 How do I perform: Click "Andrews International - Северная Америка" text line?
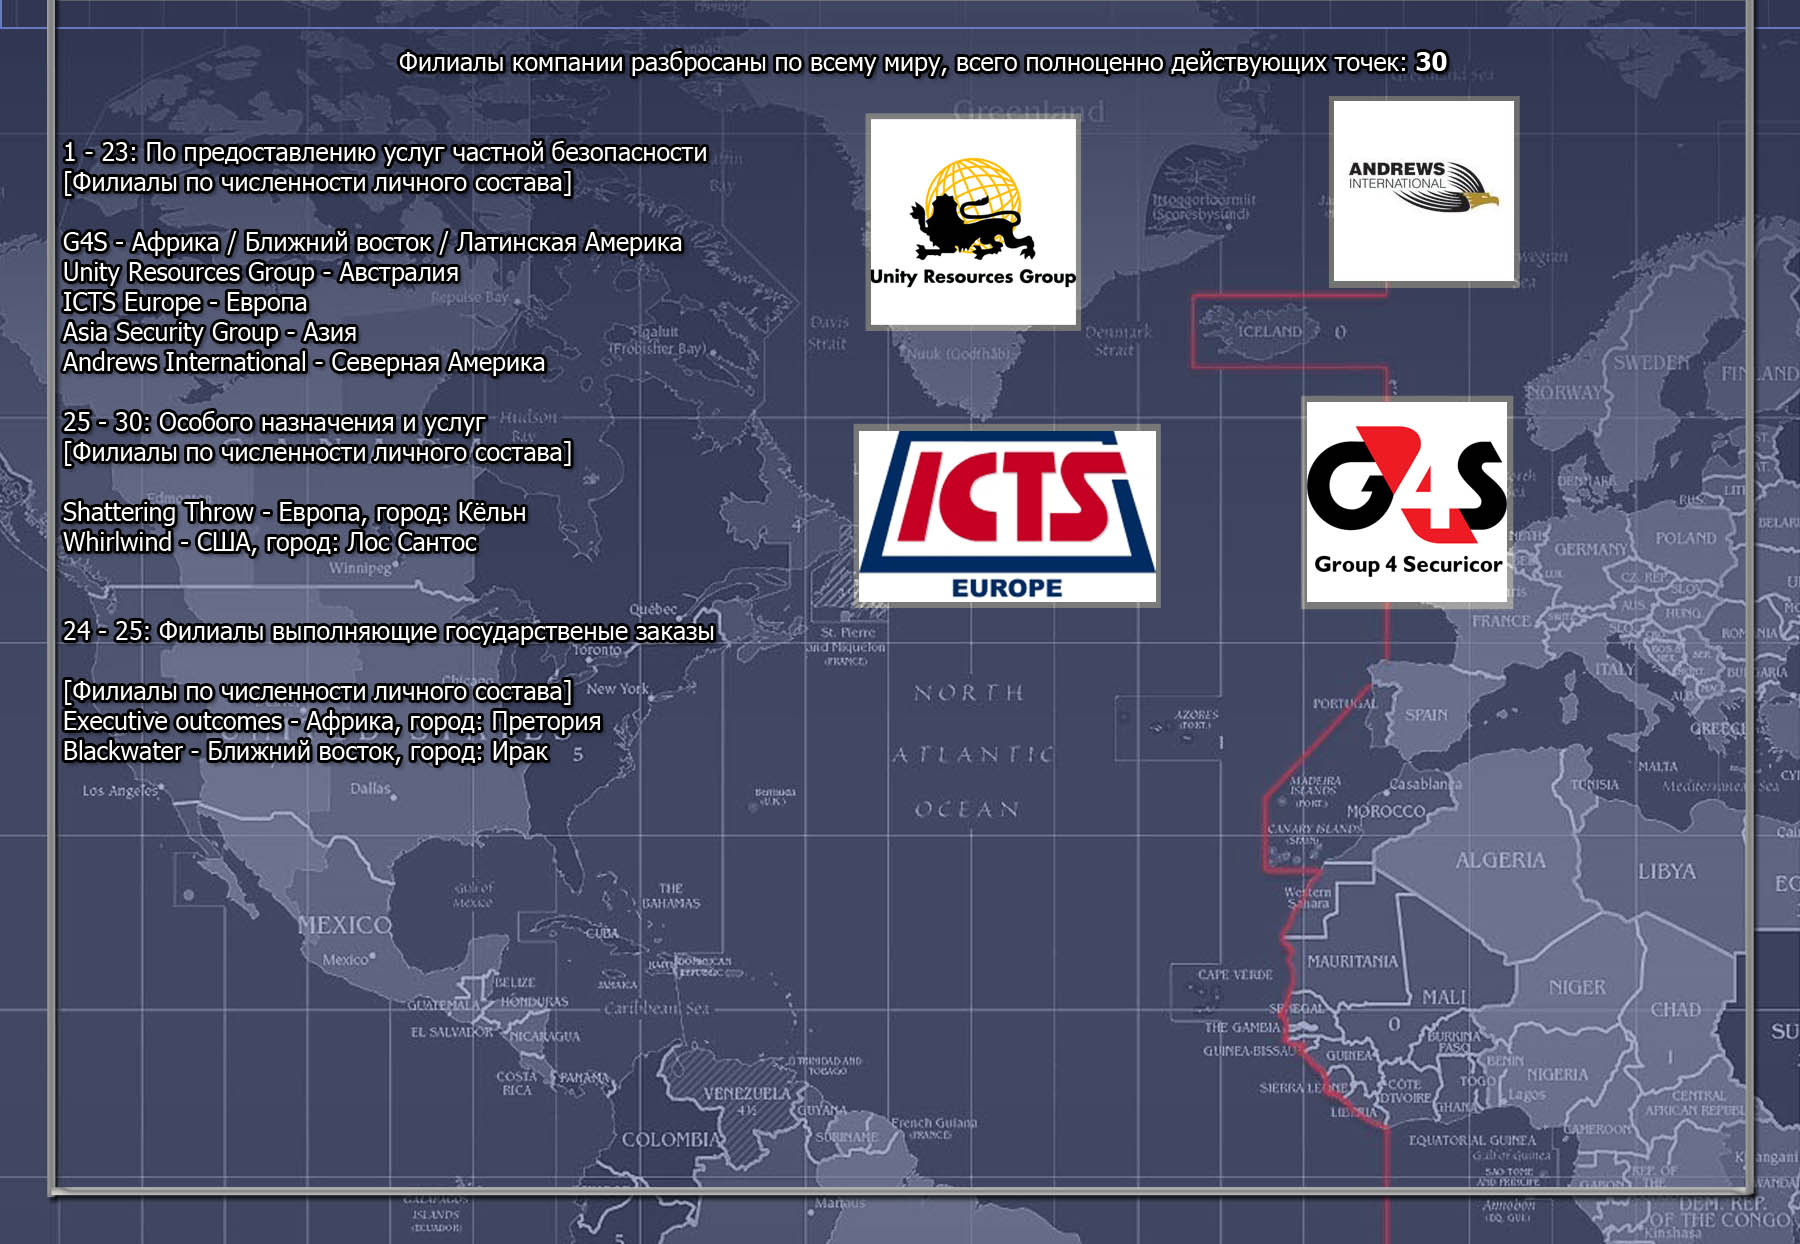click(x=304, y=362)
